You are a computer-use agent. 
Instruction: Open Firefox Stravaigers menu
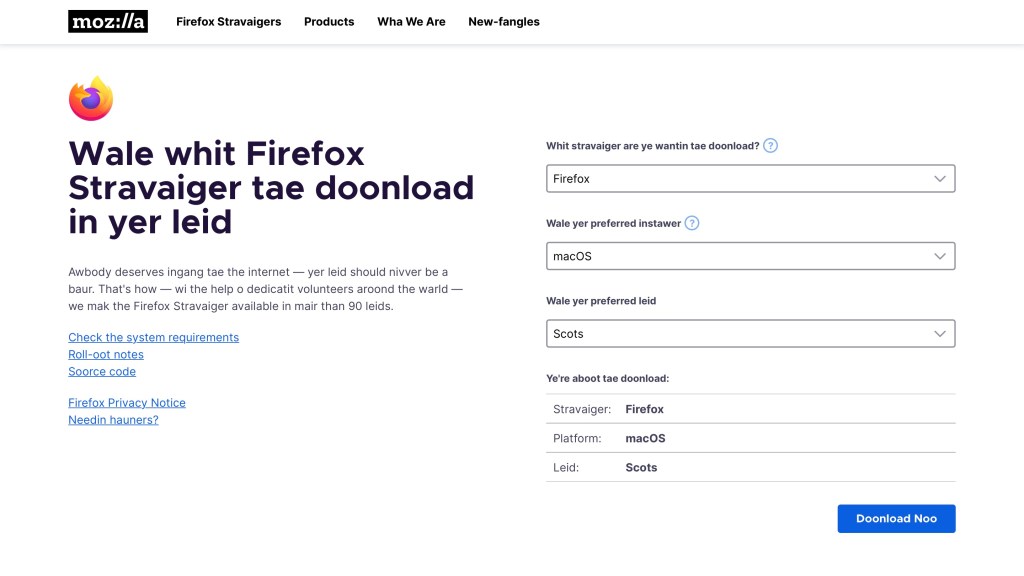tap(228, 22)
